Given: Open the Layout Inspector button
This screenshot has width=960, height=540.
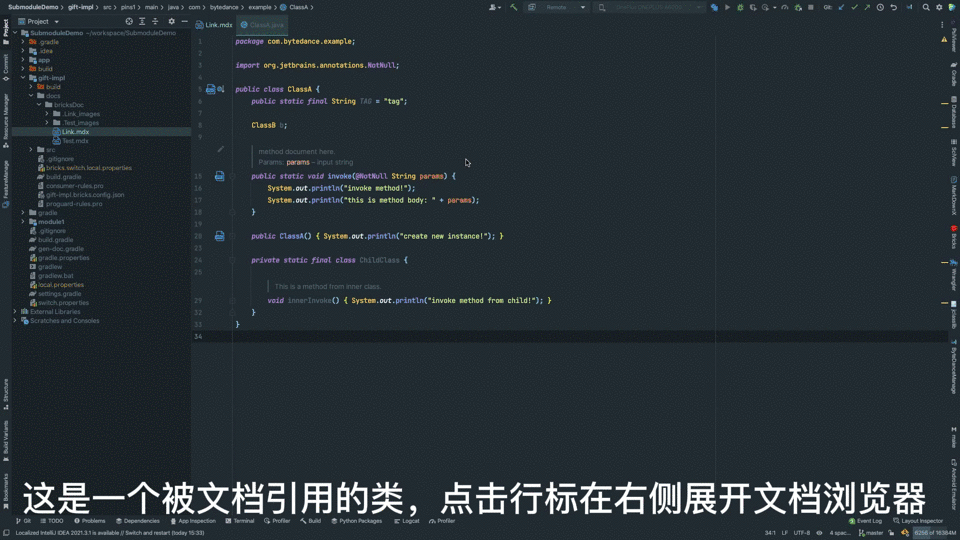Looking at the screenshot, I should coord(918,521).
